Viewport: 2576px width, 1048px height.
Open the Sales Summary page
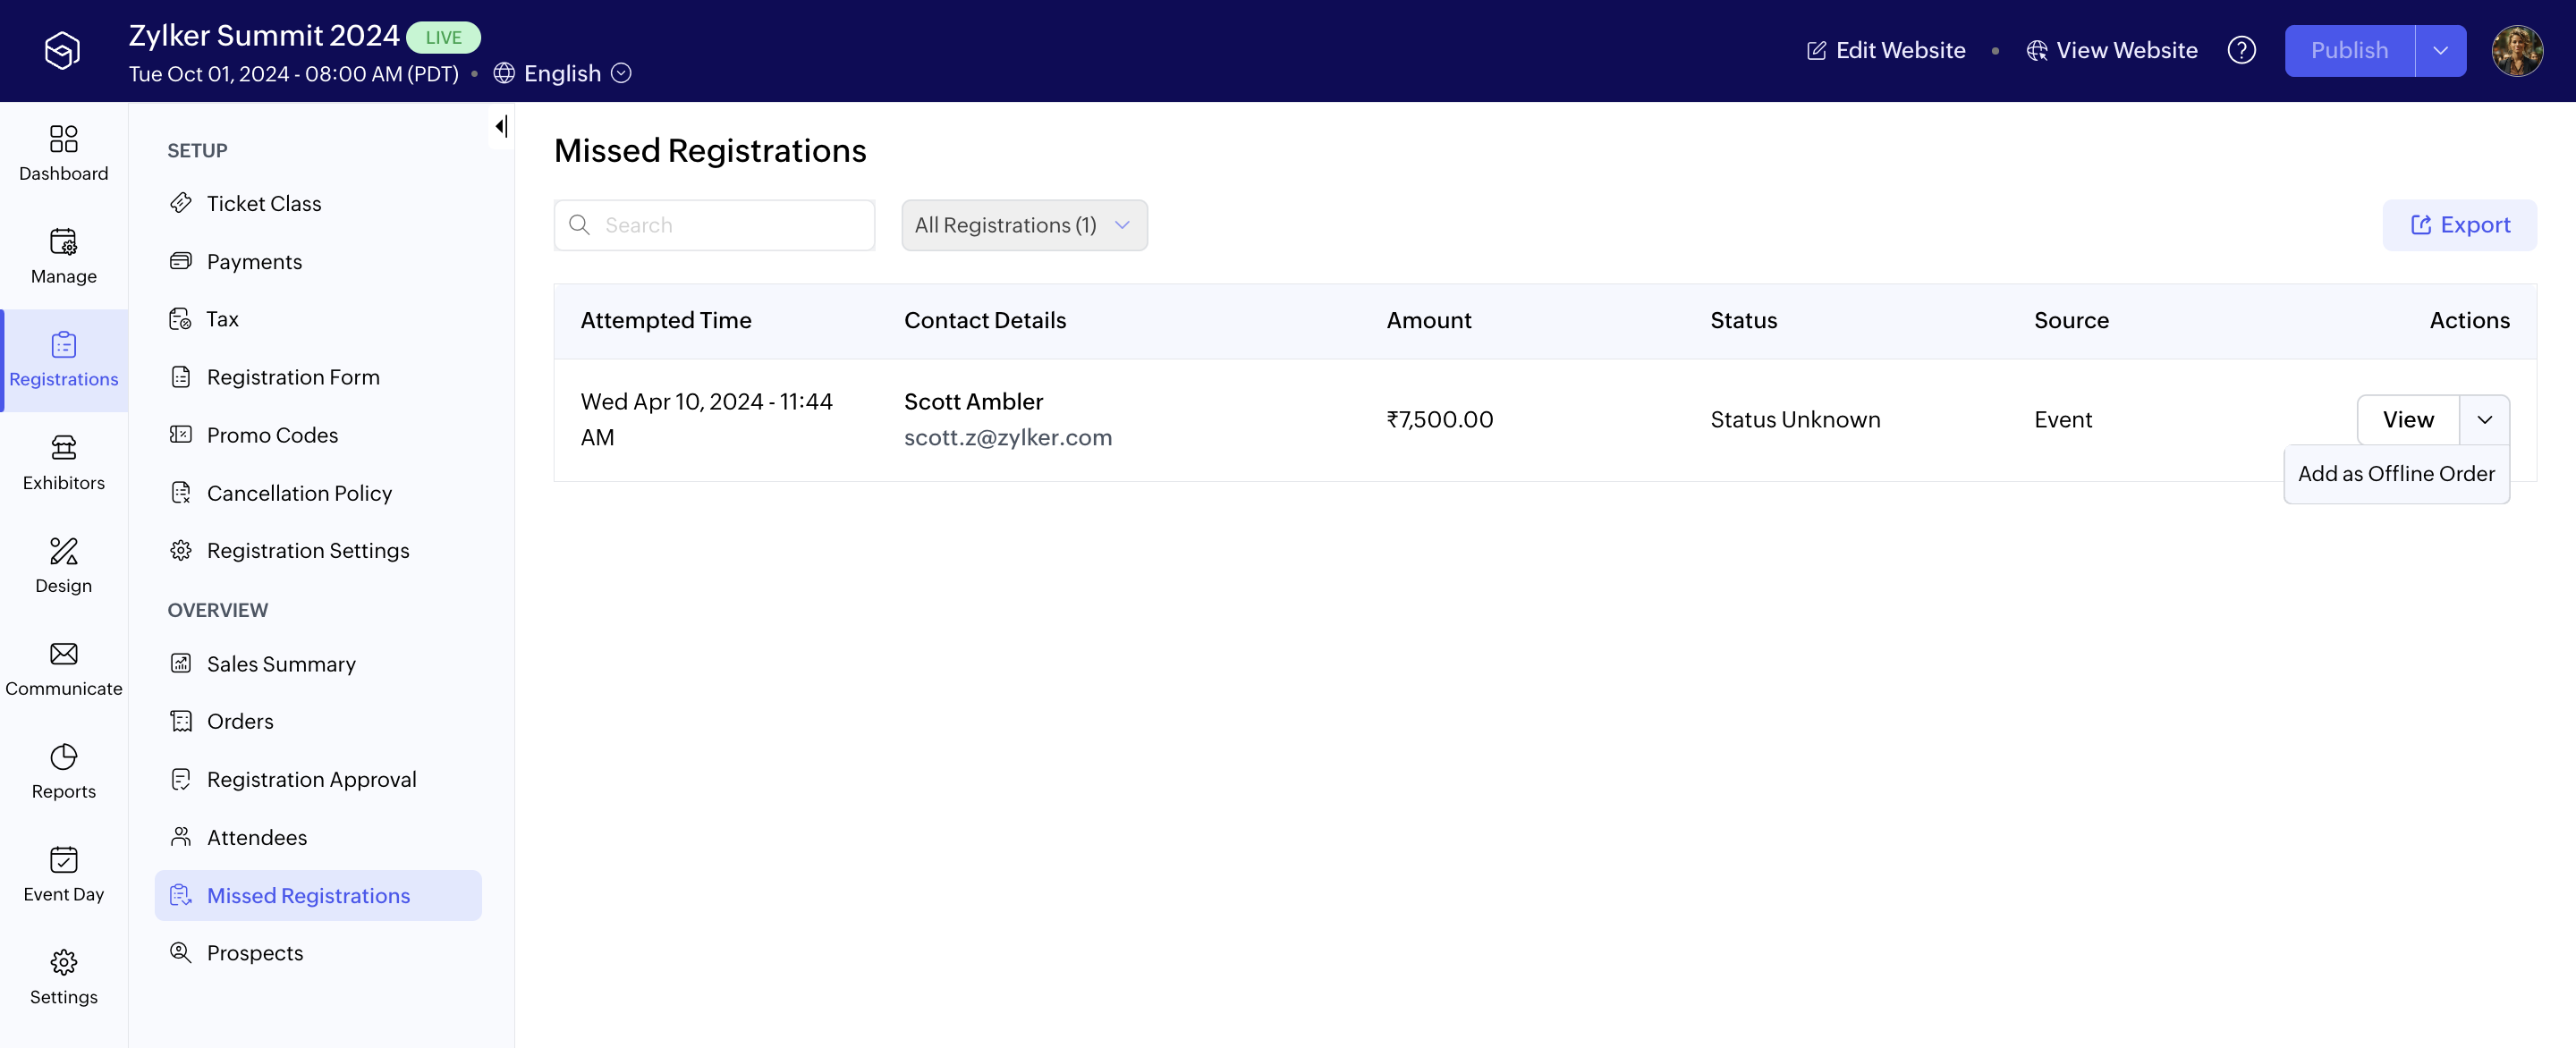click(x=281, y=664)
